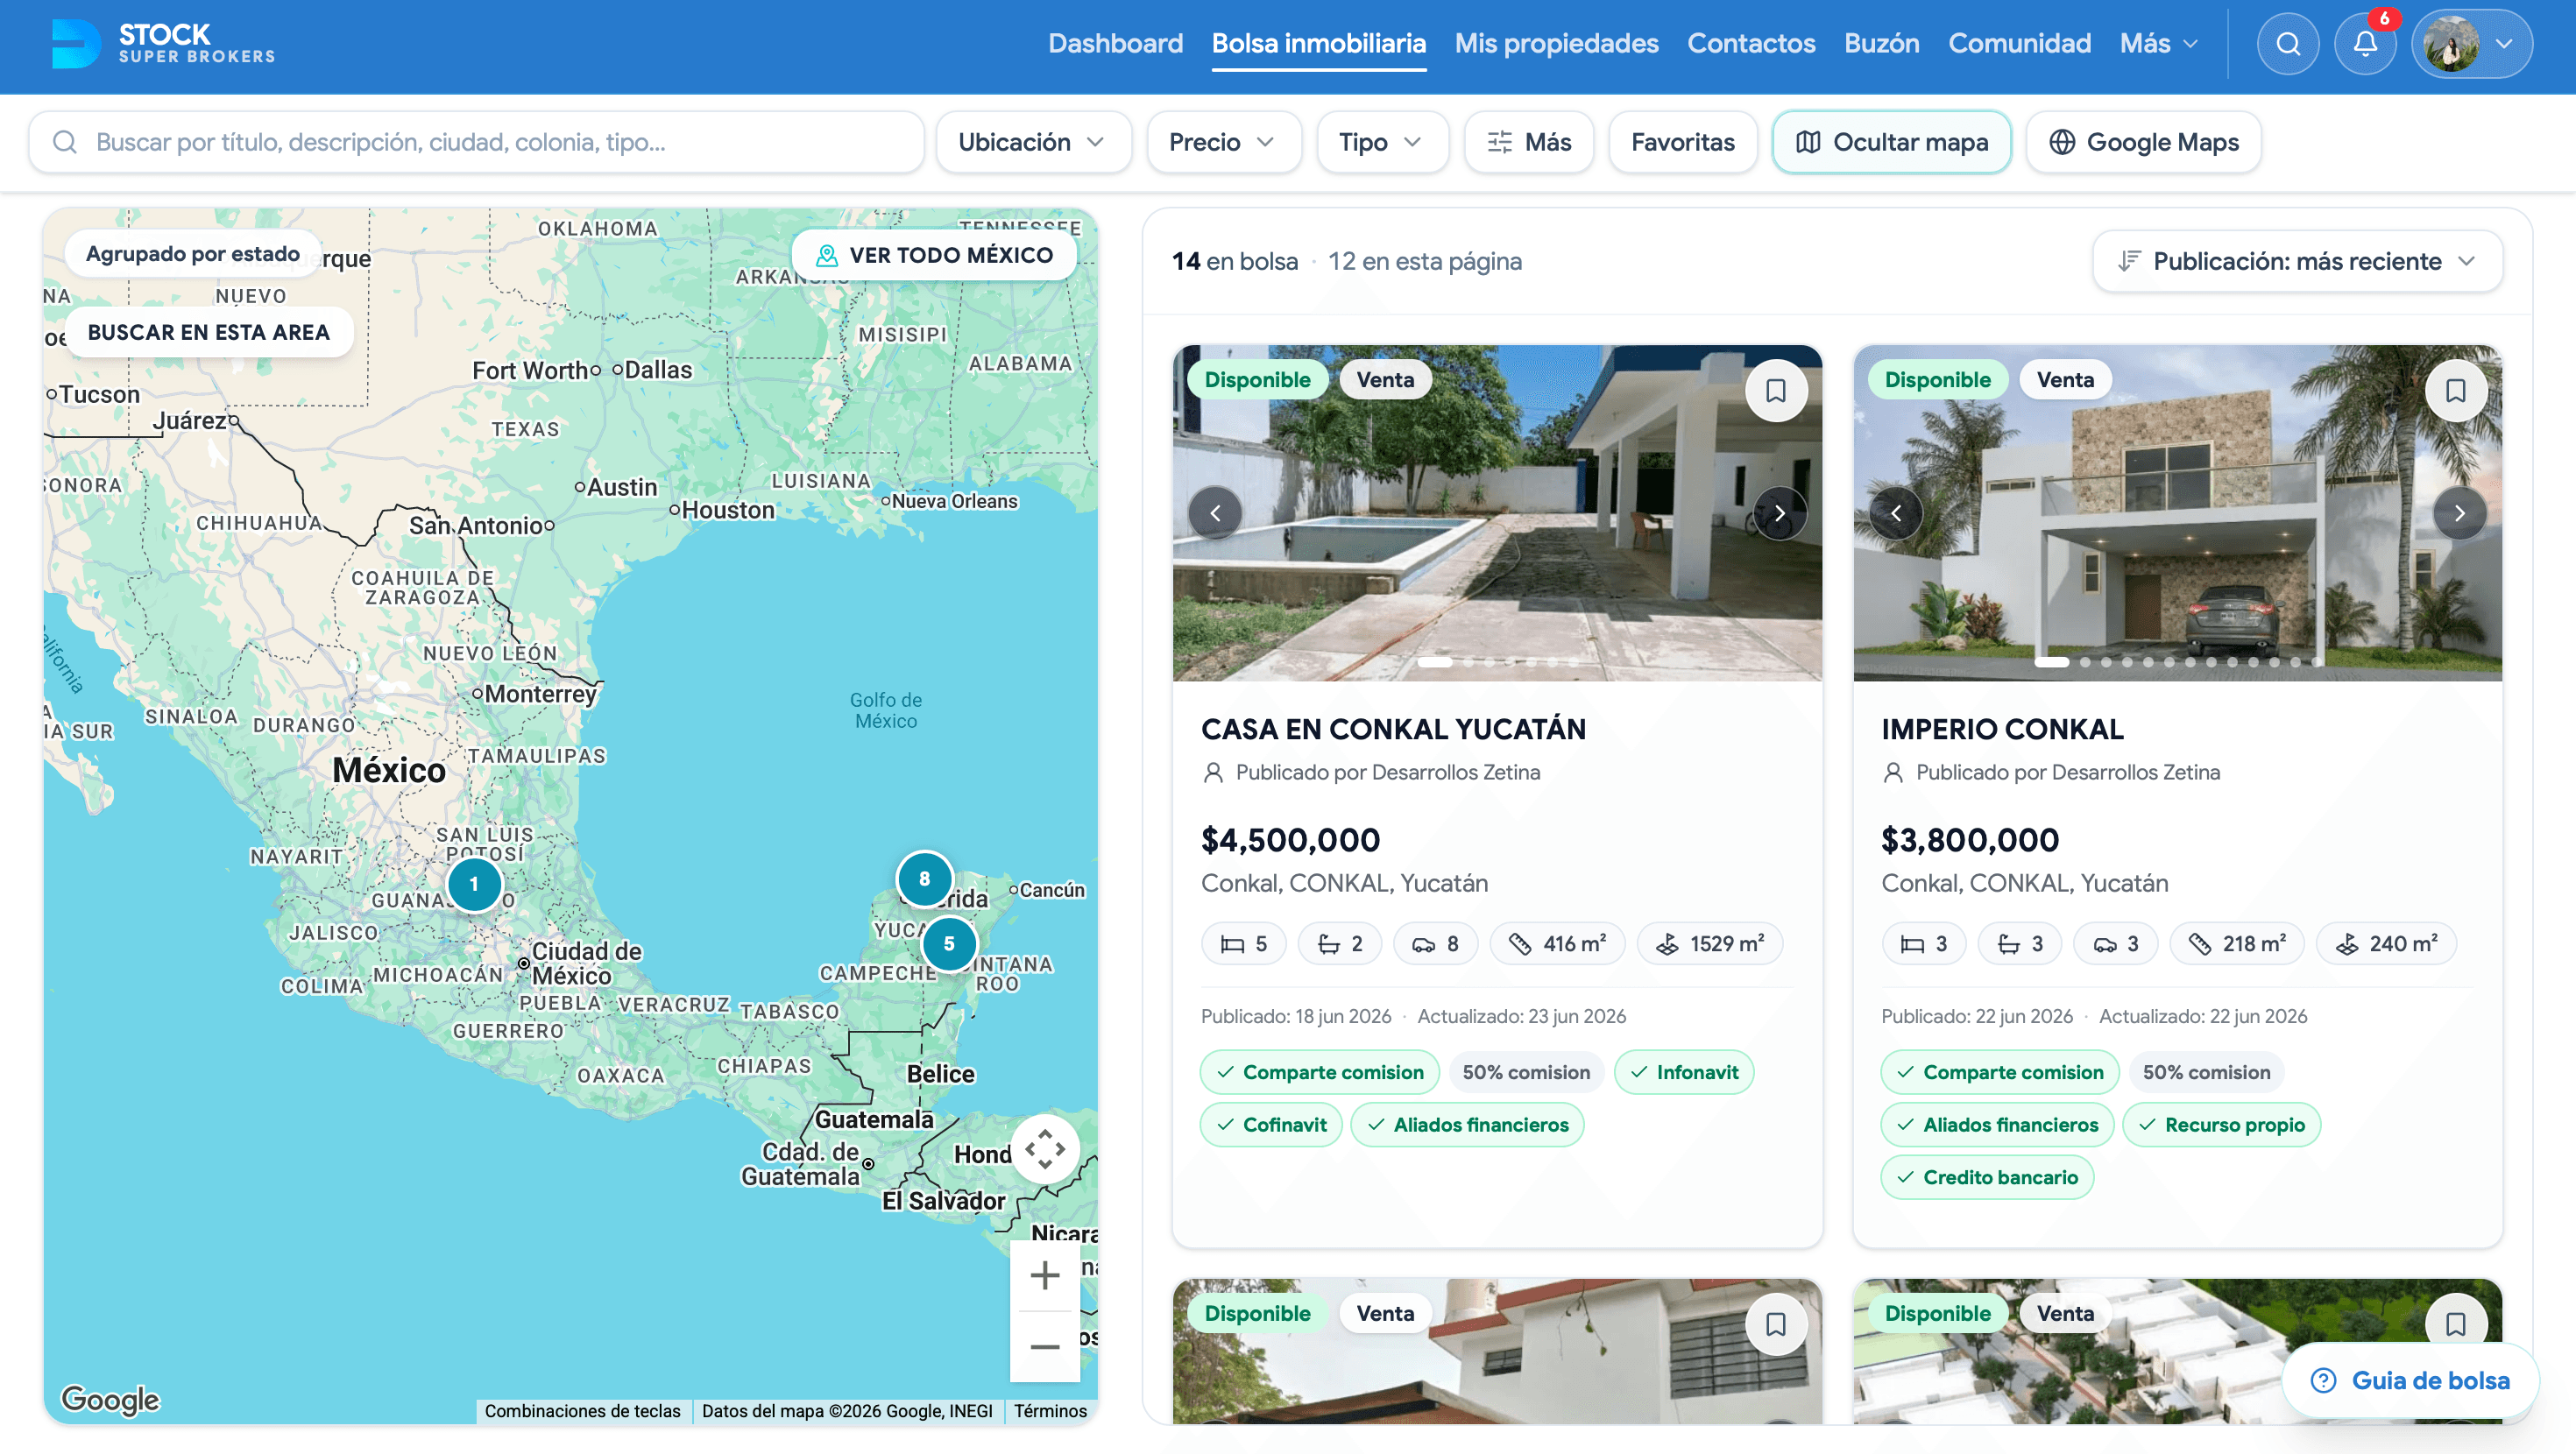Screen dimensions: 2576x1454
Task: Open Más filters button
Action: 1528,142
